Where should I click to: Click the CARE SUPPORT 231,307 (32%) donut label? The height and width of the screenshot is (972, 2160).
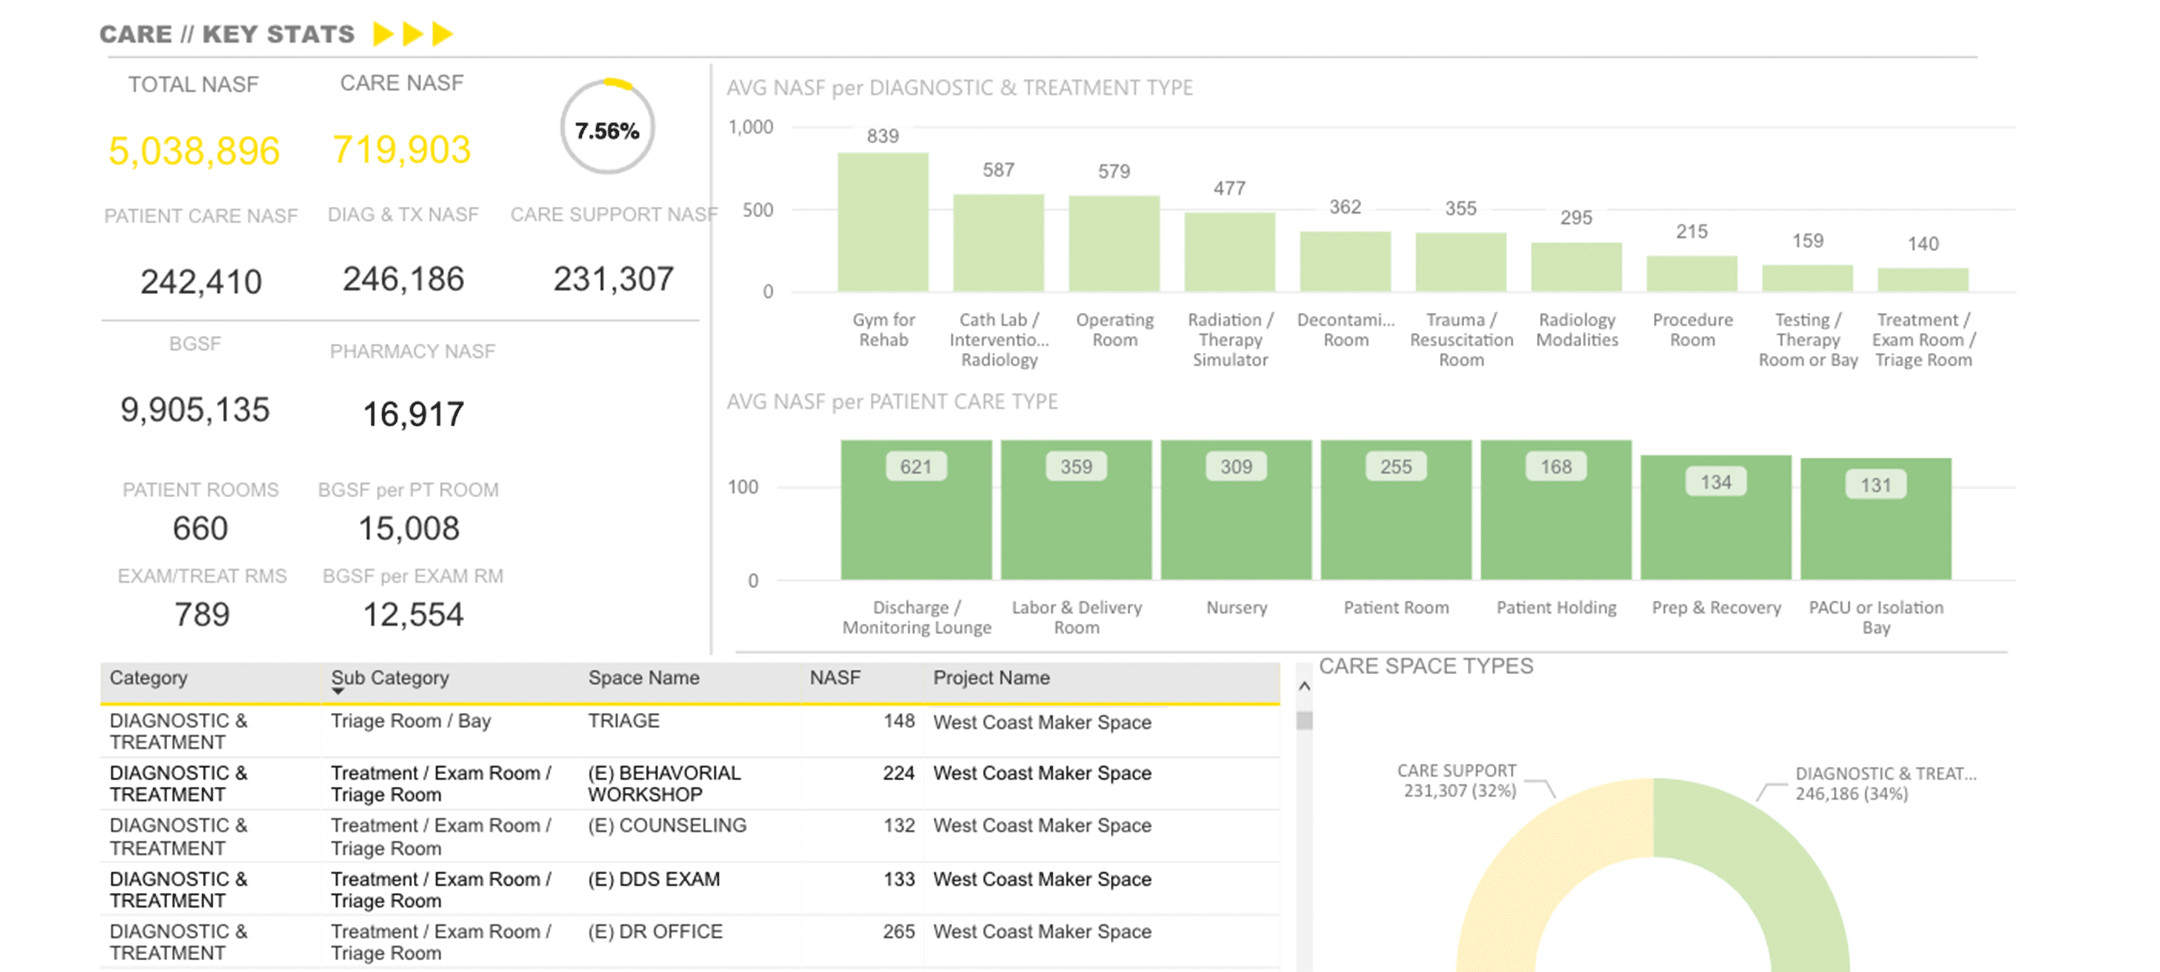1457,781
